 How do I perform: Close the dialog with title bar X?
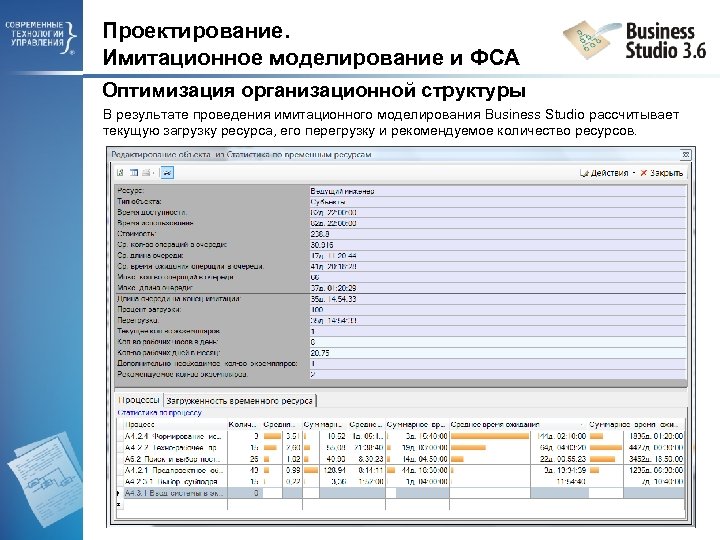coord(685,155)
